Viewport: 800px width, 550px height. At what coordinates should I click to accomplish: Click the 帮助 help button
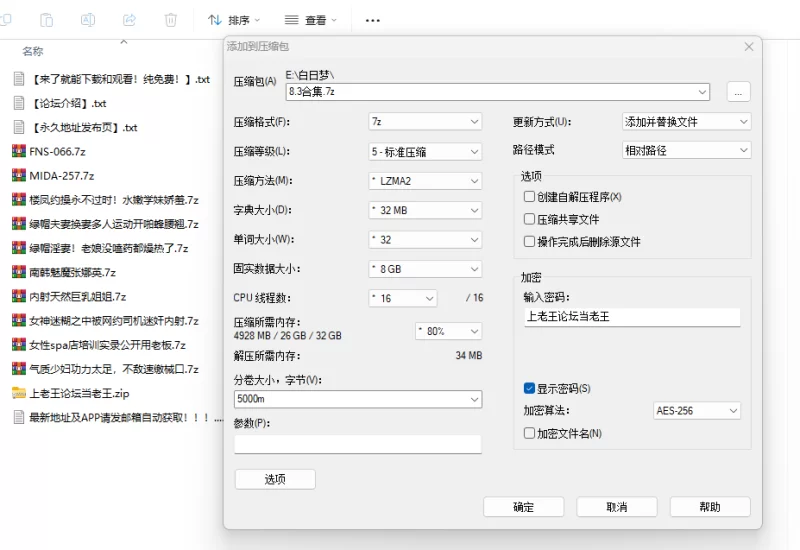tap(710, 507)
